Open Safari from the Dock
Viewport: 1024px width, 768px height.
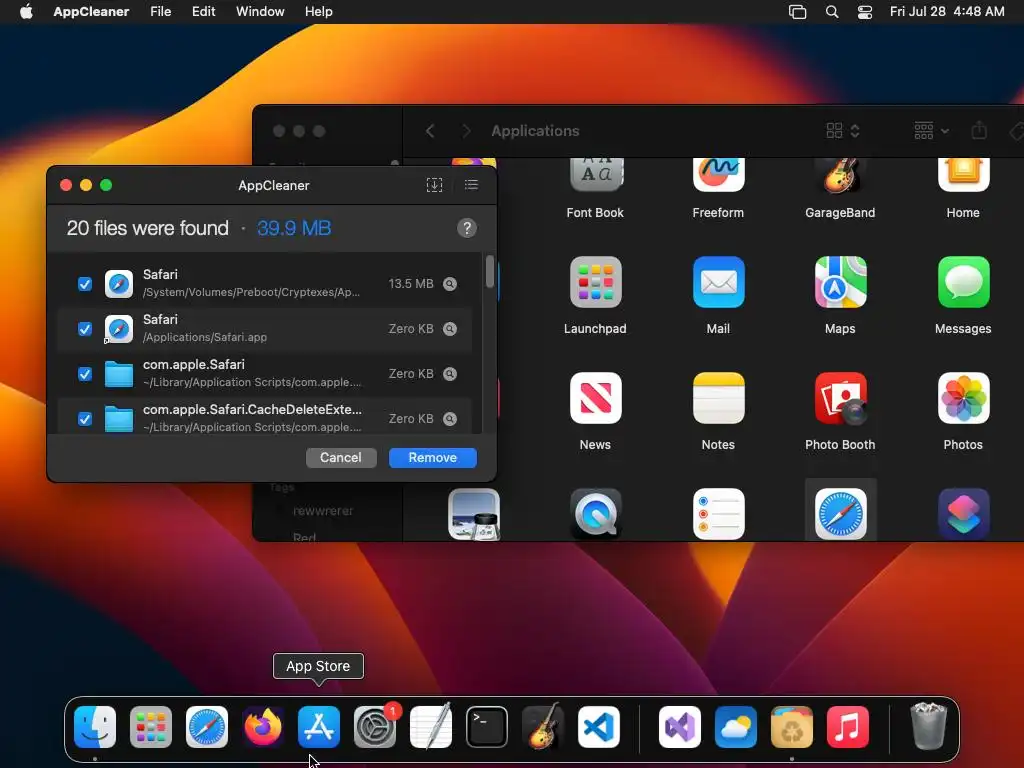(207, 727)
